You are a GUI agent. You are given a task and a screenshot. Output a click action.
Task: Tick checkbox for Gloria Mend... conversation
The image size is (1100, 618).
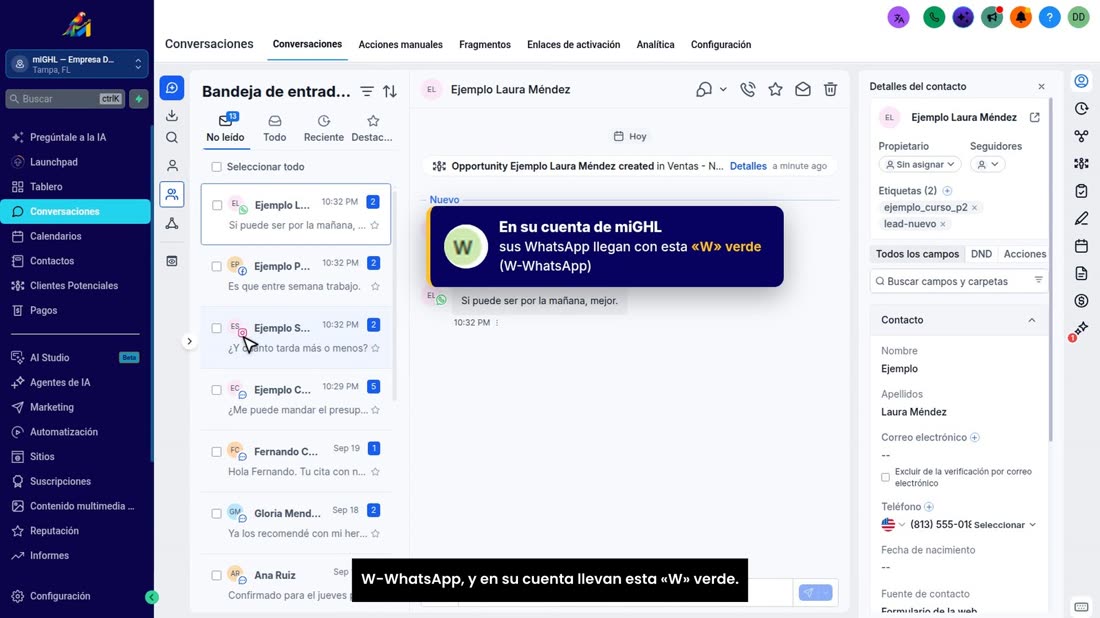[216, 513]
